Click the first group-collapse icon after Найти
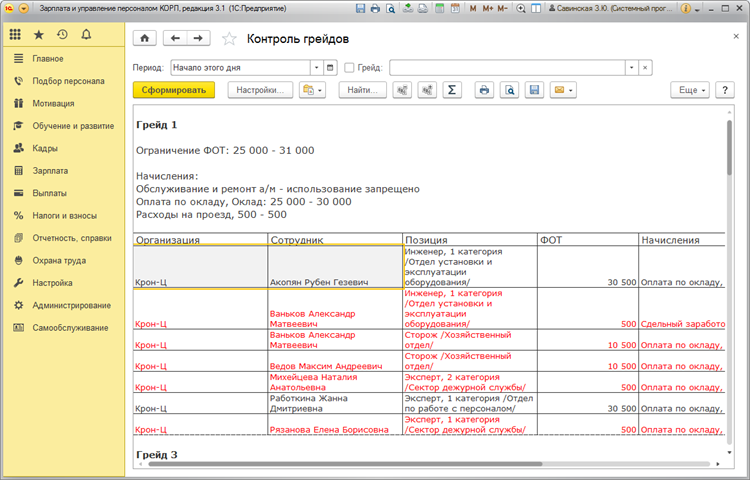 pyautogui.click(x=402, y=90)
